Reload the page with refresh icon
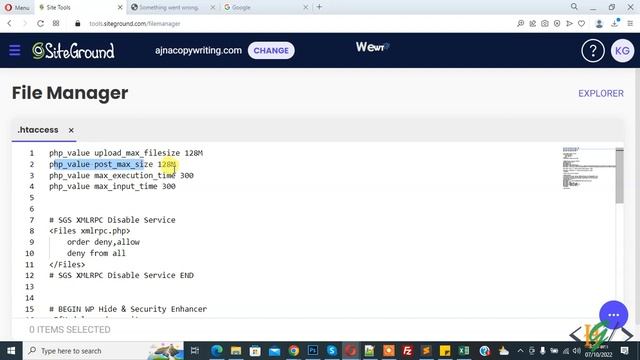Image resolution: width=640 pixels, height=360 pixels. [x=40, y=24]
